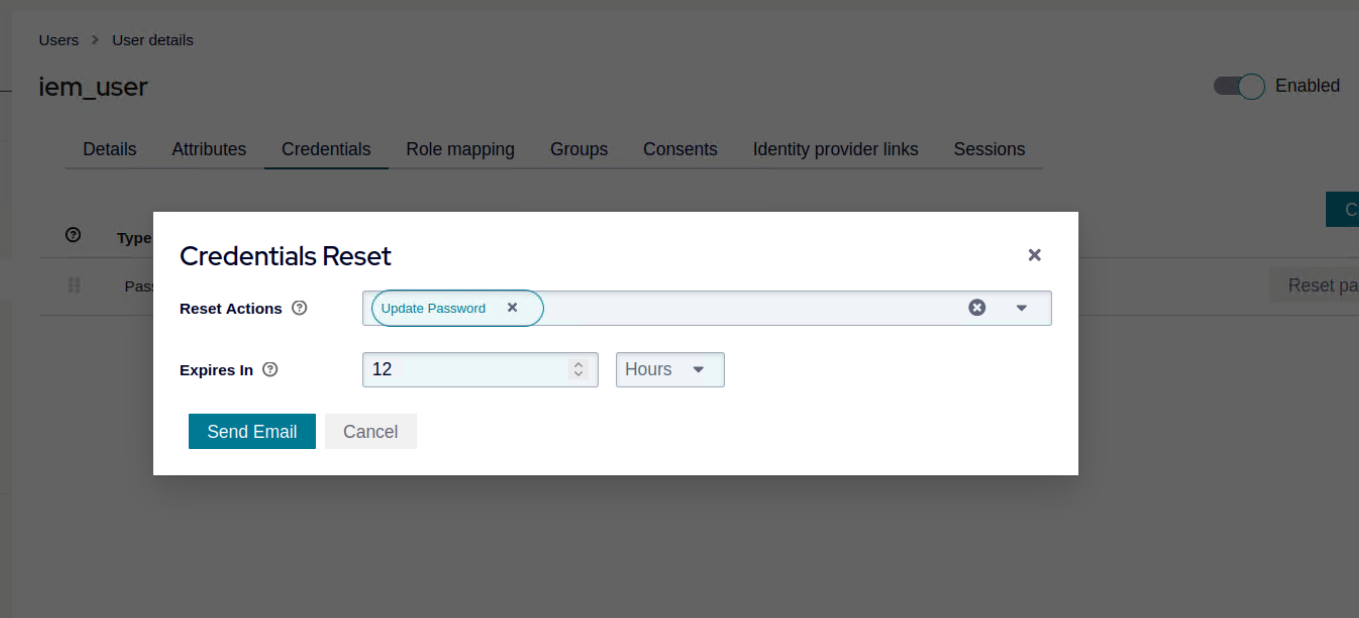Open the Role mapping tab
The width and height of the screenshot is (1359, 618).
460,149
